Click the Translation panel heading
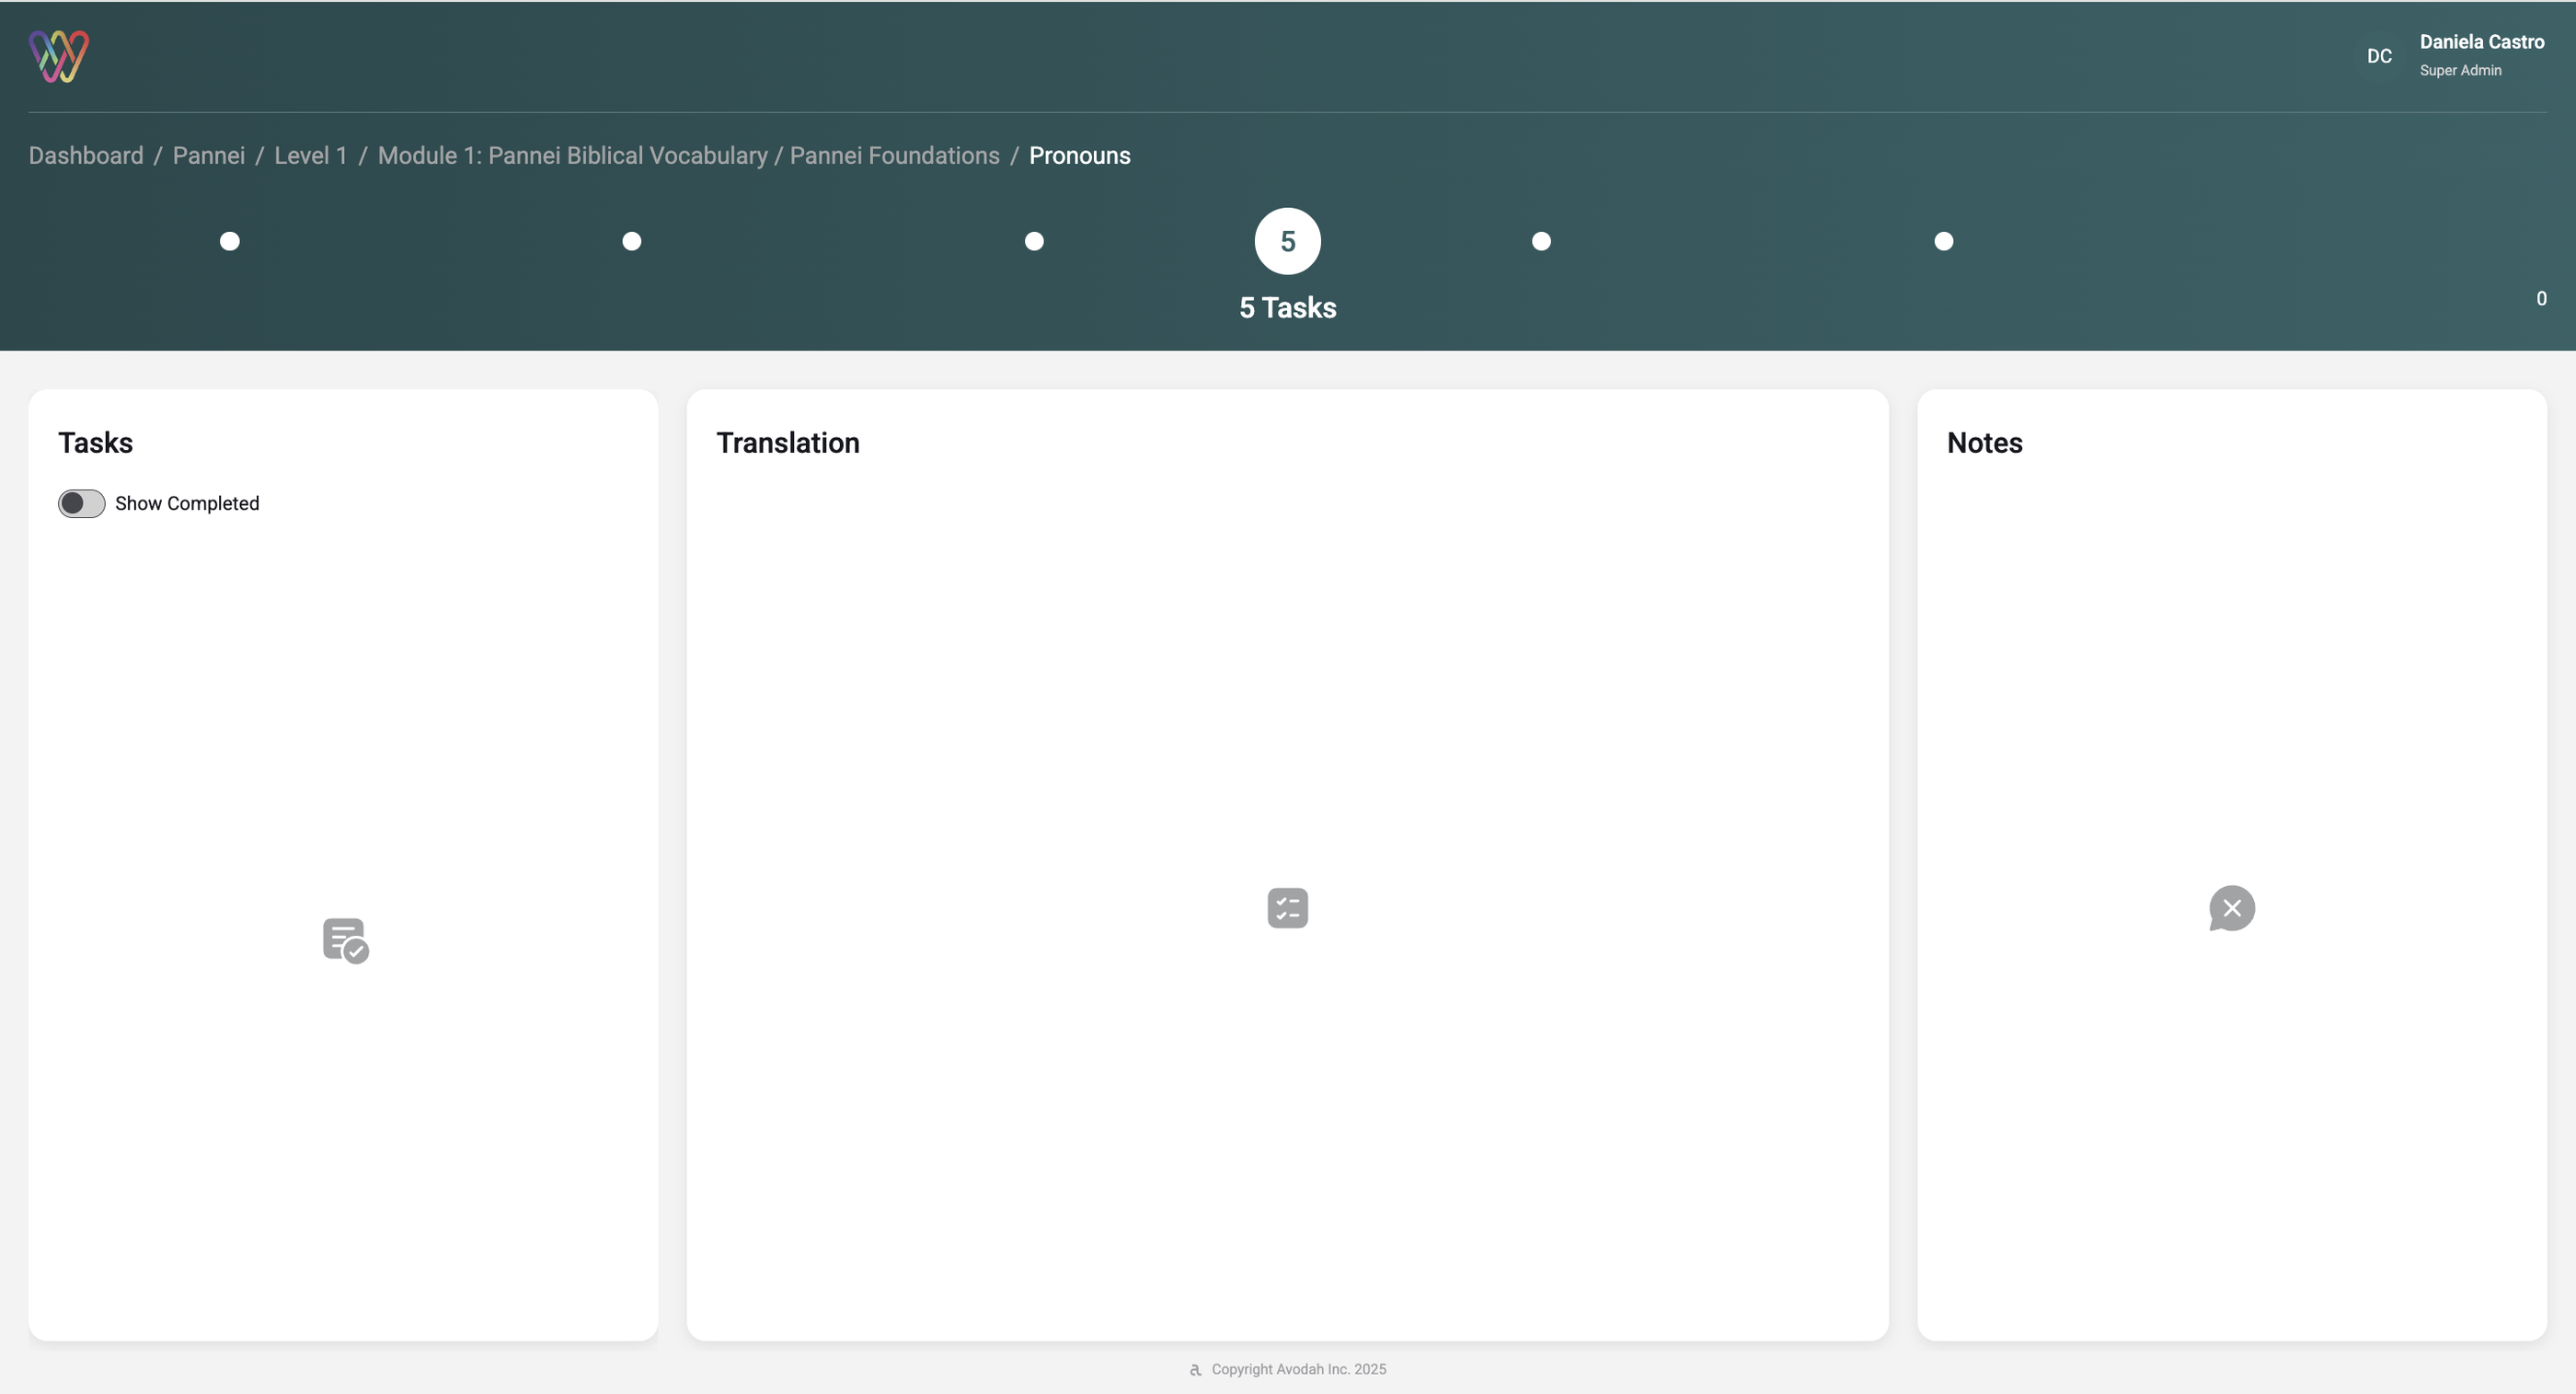Image resolution: width=2576 pixels, height=1394 pixels. [x=787, y=443]
